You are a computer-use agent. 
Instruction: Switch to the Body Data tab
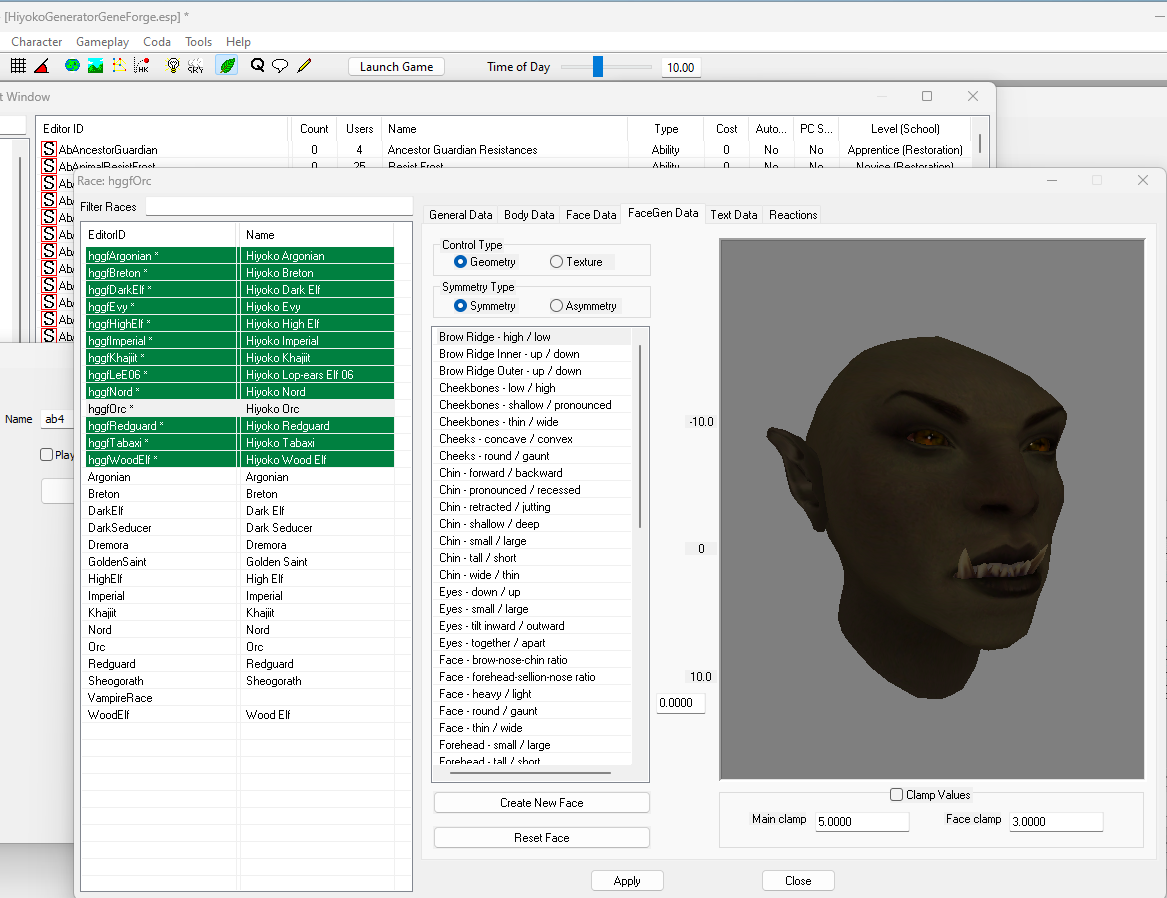[x=529, y=215]
